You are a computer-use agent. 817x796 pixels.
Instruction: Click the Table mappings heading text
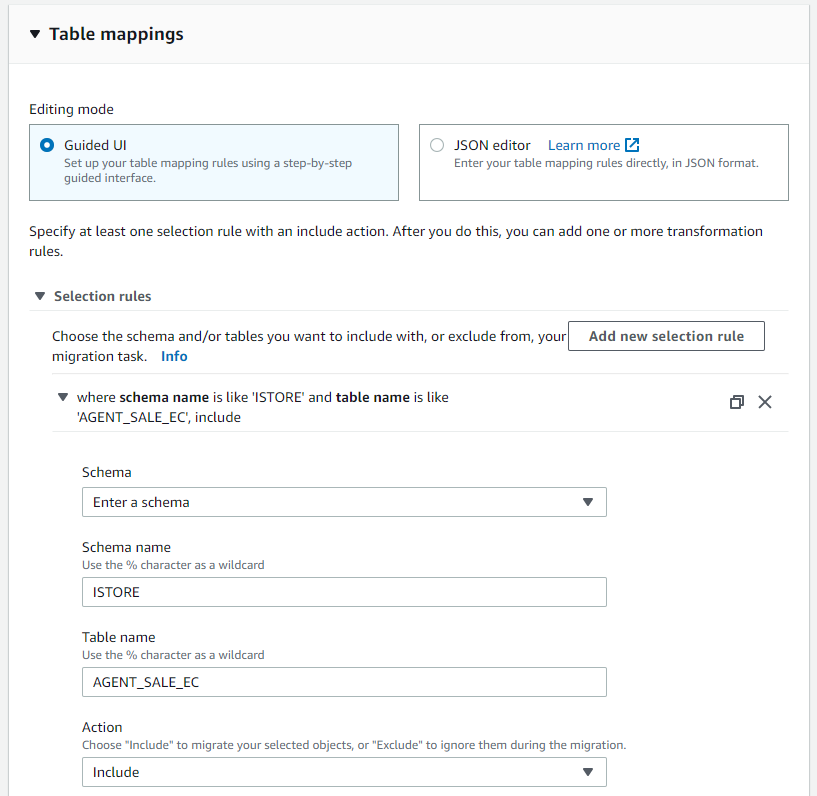[x=116, y=34]
